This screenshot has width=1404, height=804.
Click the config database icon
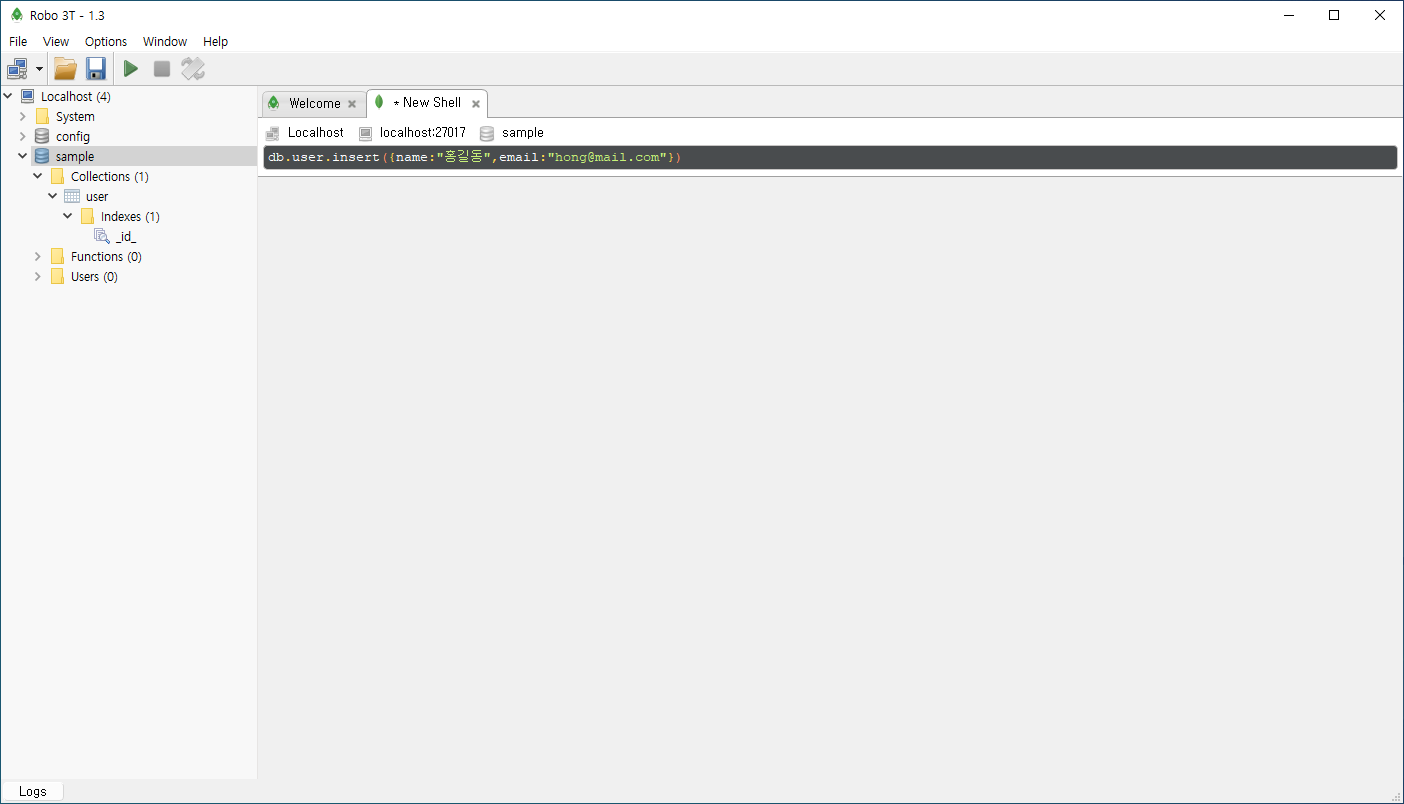pos(42,136)
